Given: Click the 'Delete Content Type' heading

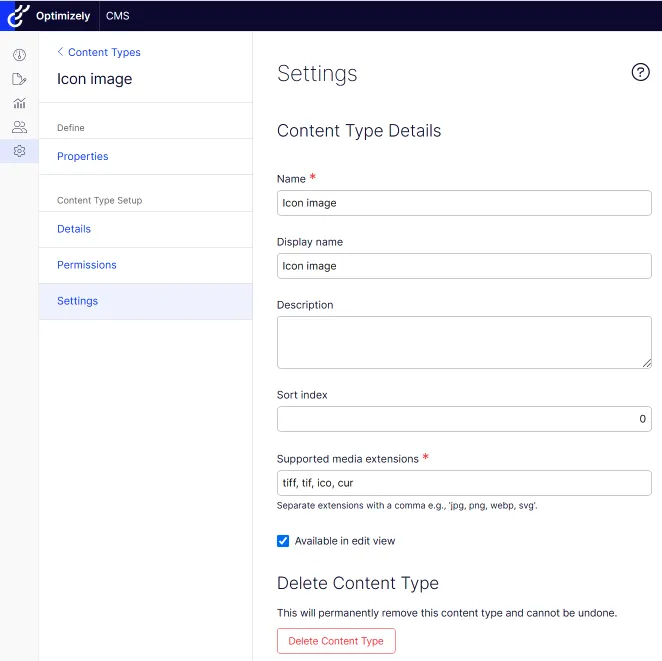Looking at the screenshot, I should (x=358, y=583).
